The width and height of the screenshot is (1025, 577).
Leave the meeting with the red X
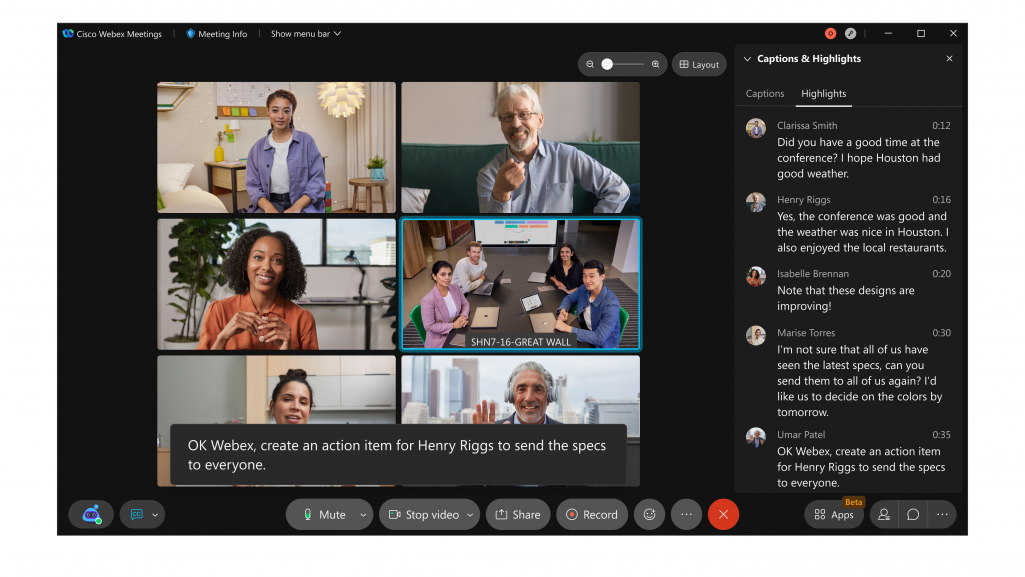[x=723, y=514]
